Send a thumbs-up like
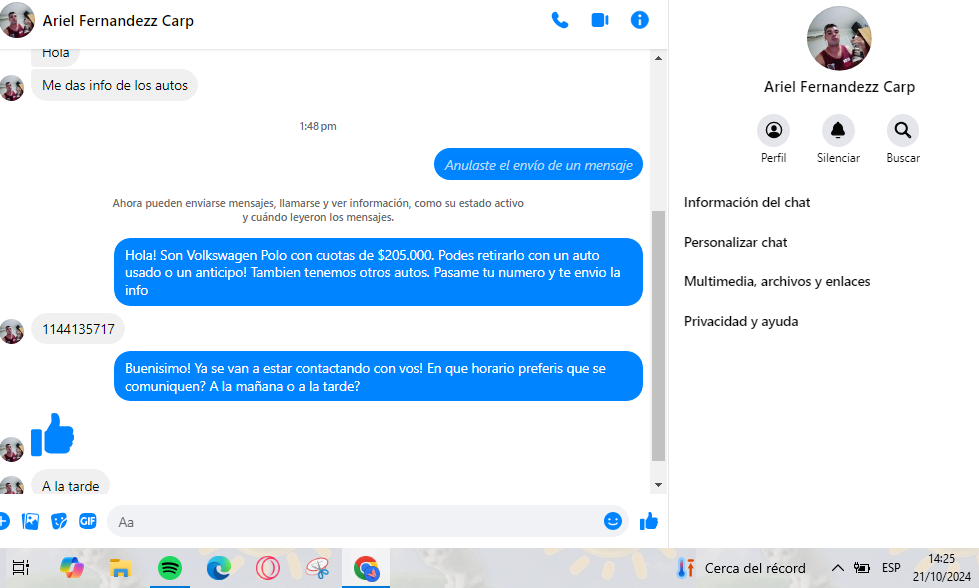This screenshot has width=979, height=588. click(x=649, y=521)
